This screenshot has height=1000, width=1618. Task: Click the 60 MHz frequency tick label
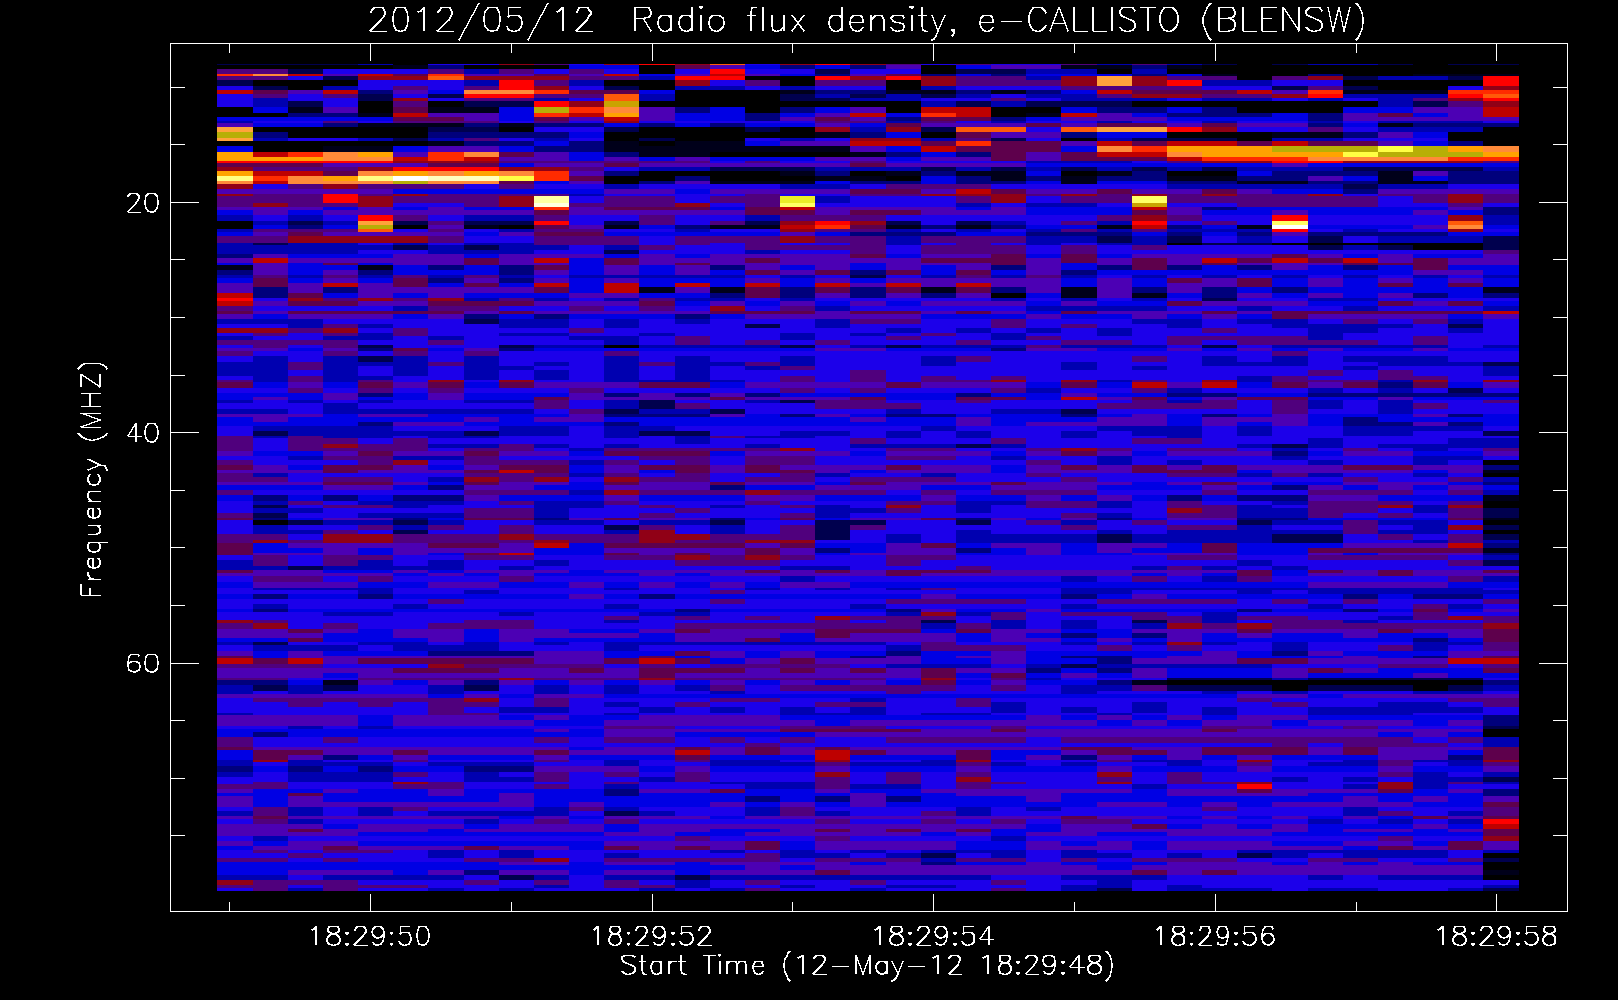pos(142,663)
